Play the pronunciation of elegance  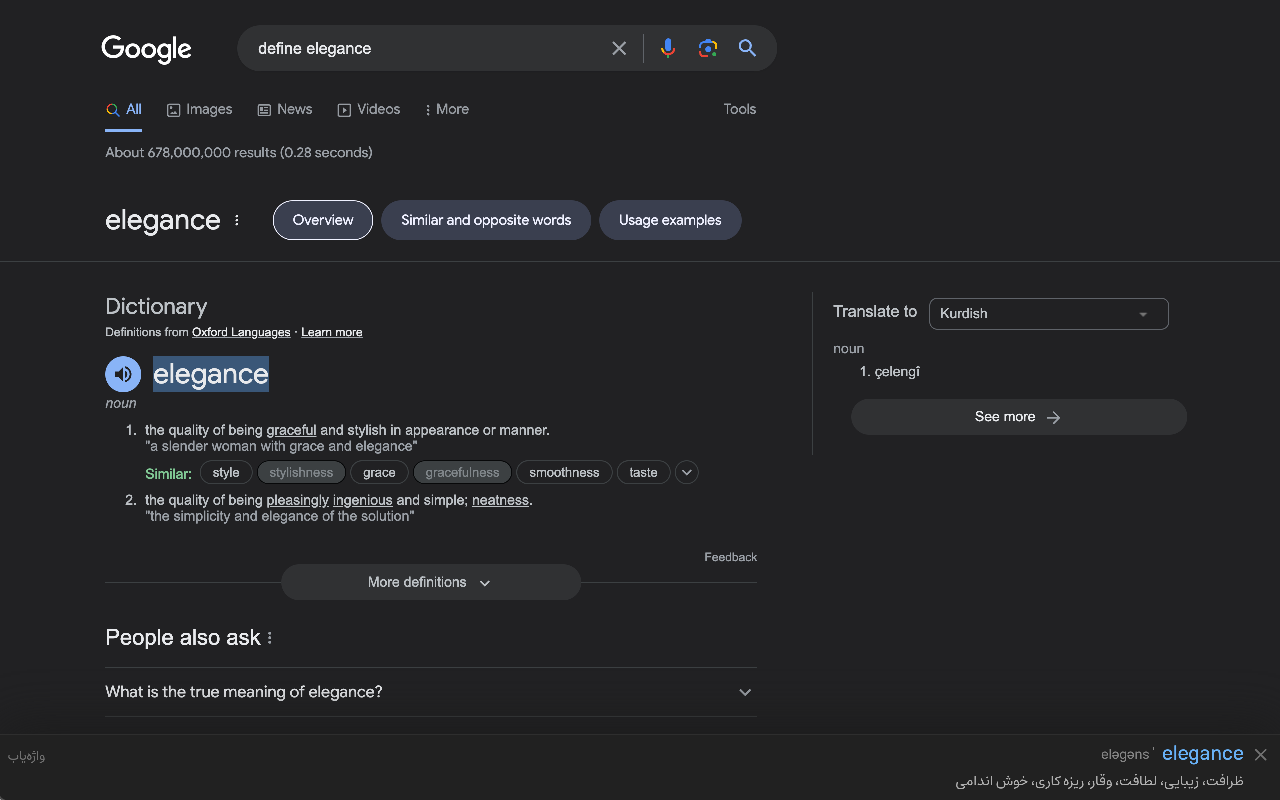coord(122,373)
